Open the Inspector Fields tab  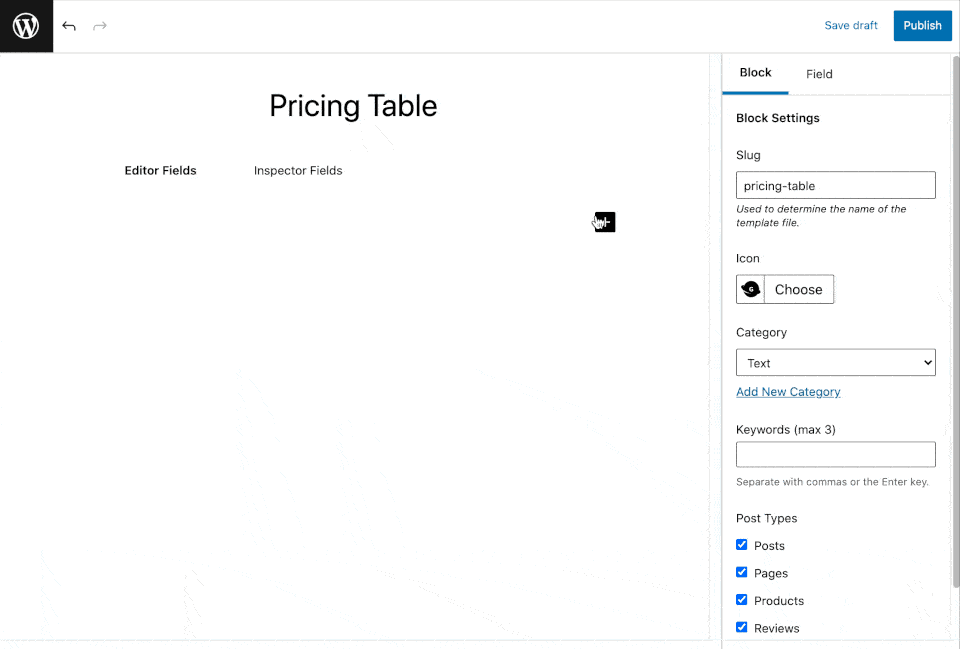pos(298,171)
